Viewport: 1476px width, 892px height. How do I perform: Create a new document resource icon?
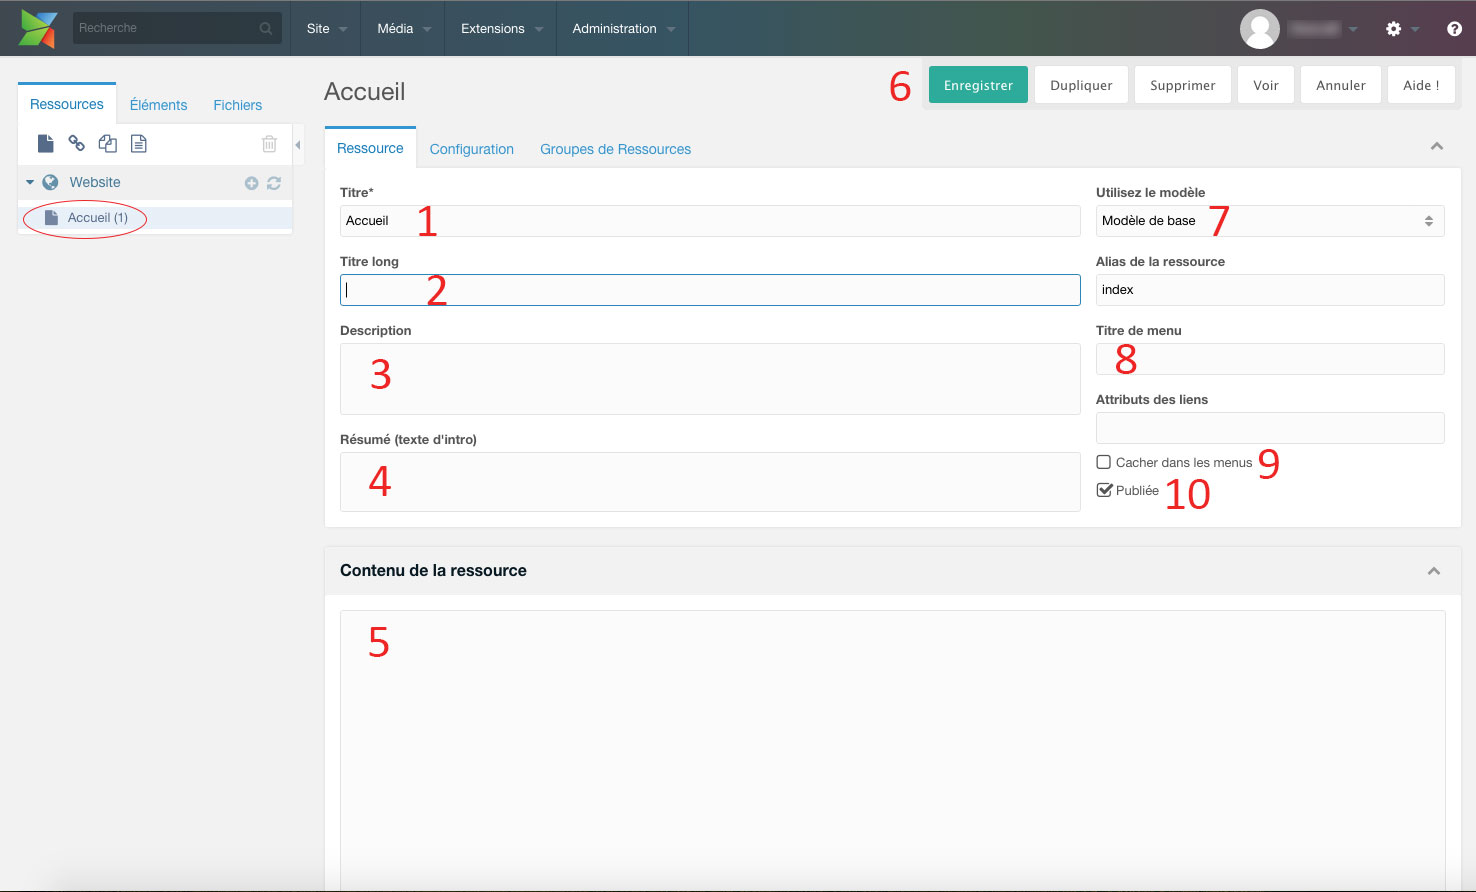click(45, 144)
